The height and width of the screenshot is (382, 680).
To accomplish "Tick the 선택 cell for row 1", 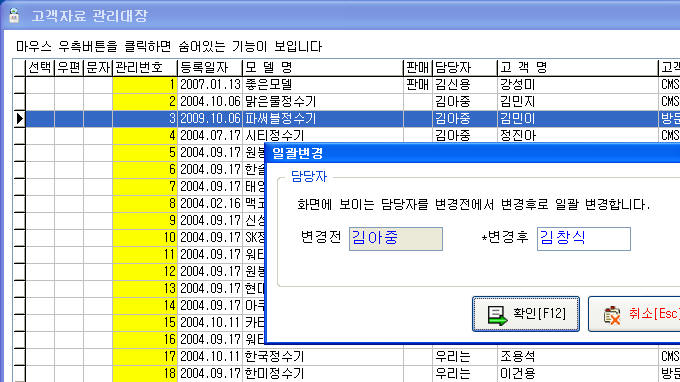I will point(40,85).
